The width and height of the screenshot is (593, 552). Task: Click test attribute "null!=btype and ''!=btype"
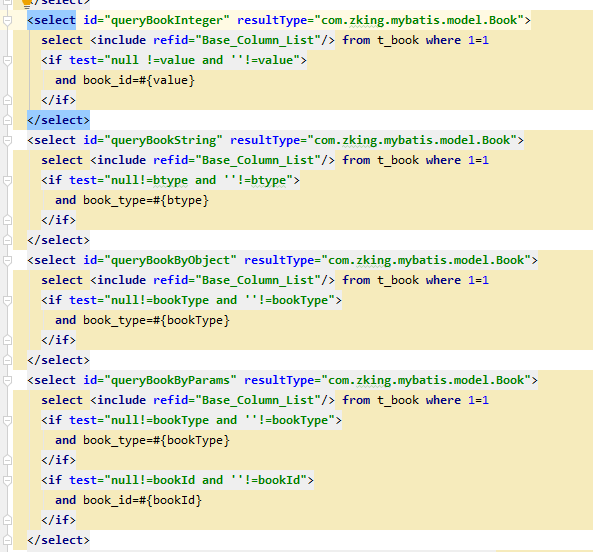pyautogui.click(x=199, y=180)
